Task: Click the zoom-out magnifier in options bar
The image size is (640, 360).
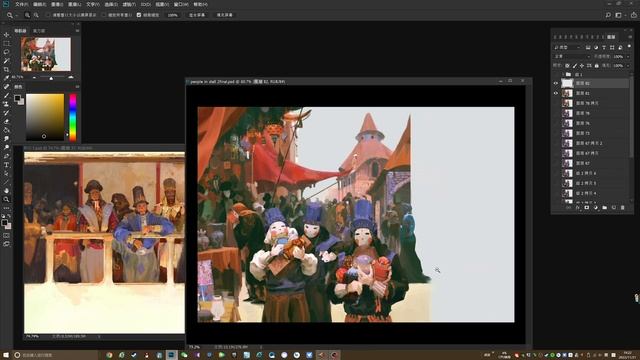Action: point(36,15)
